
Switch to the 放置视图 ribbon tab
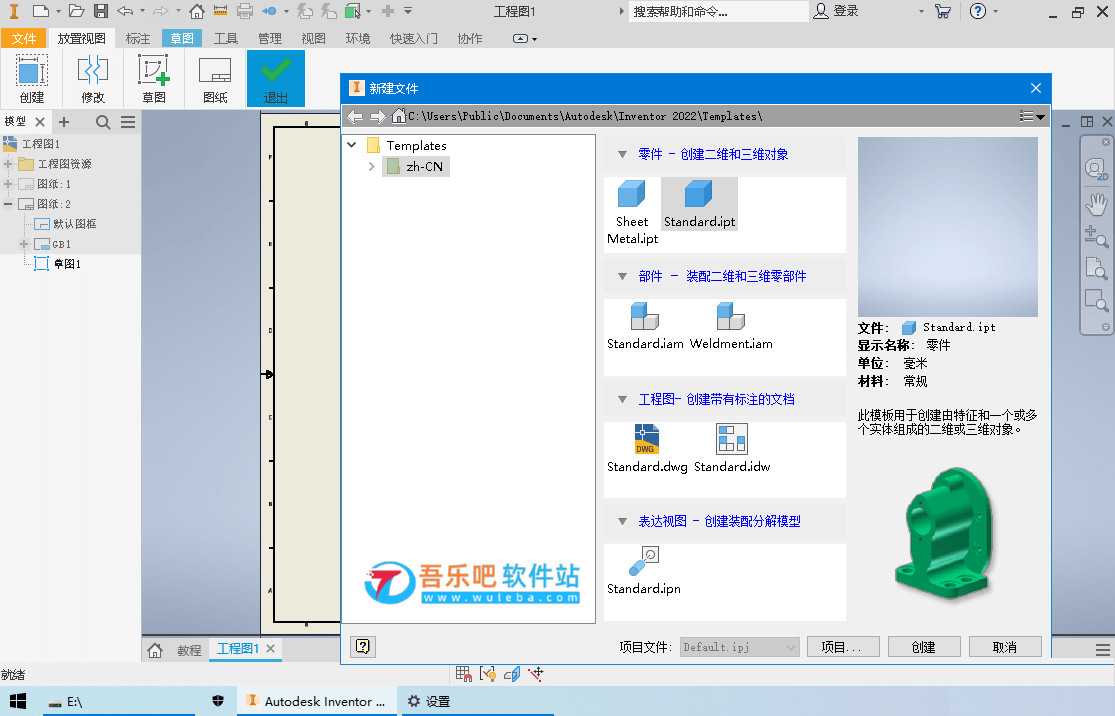point(82,38)
